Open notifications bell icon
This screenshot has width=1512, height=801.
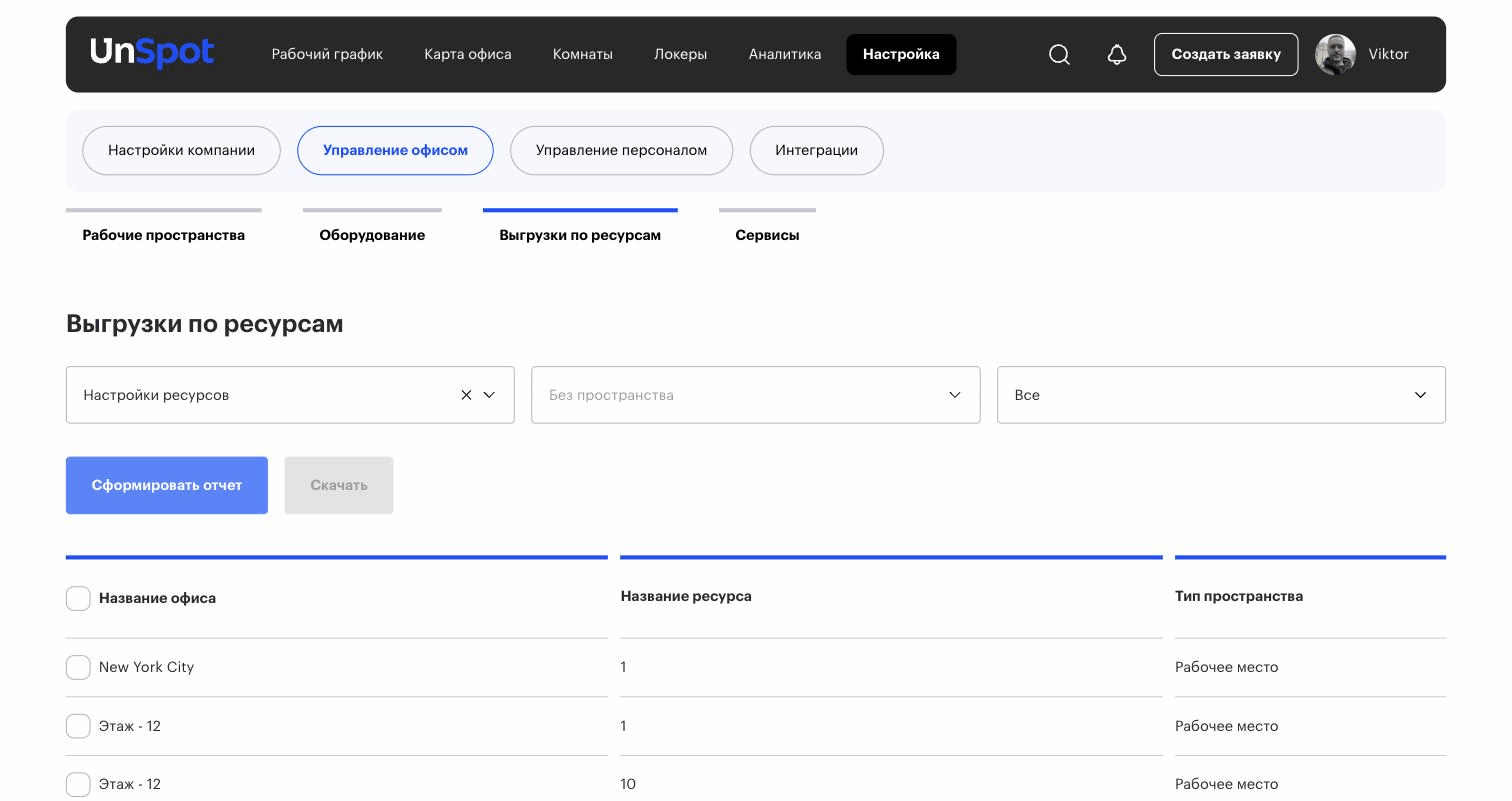(x=1117, y=55)
